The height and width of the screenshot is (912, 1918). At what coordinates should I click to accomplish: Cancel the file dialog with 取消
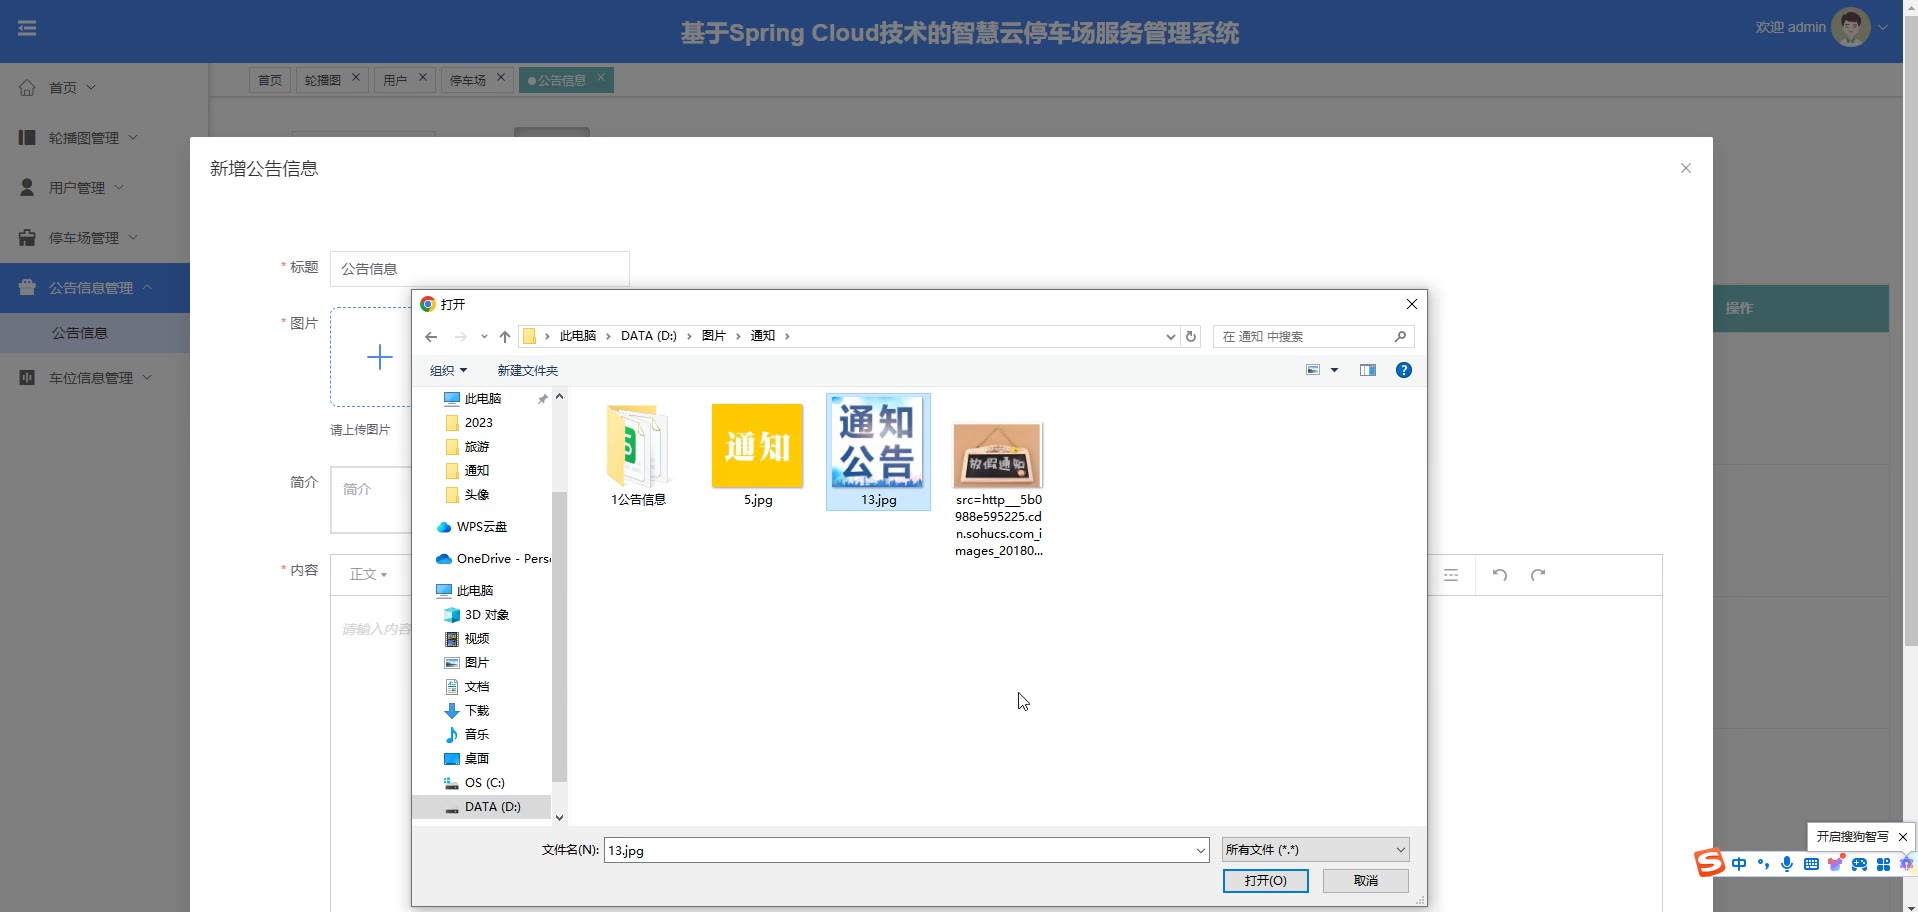click(x=1366, y=881)
